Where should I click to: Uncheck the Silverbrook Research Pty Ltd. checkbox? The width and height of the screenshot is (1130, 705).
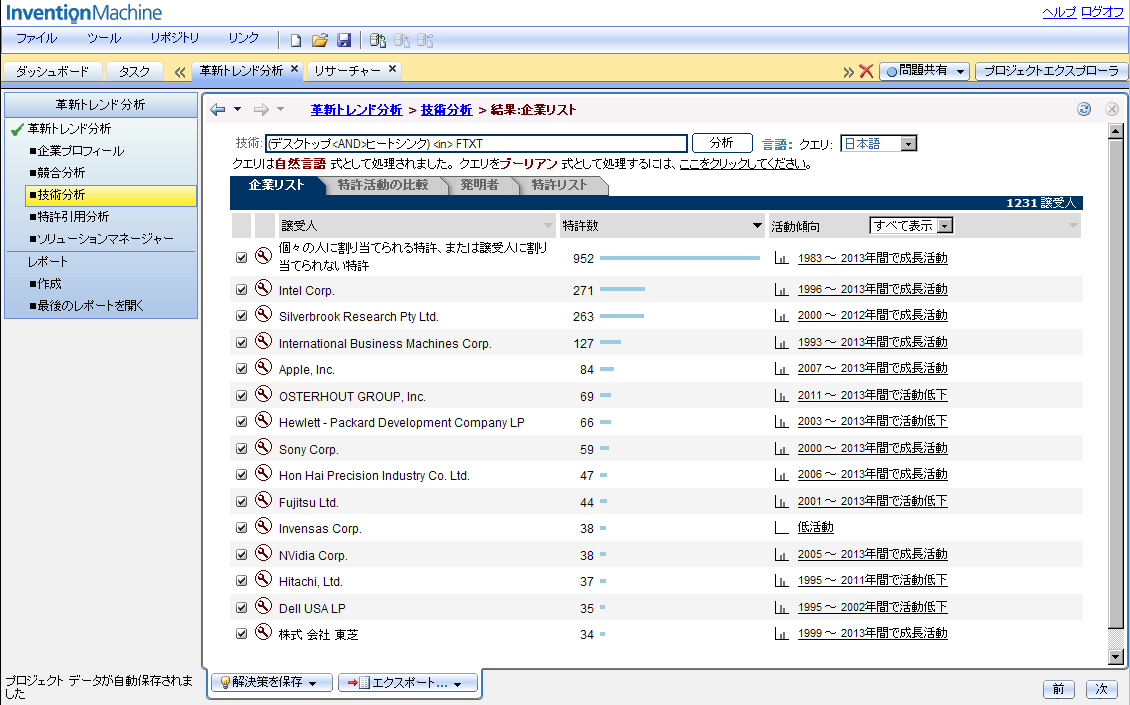pyautogui.click(x=241, y=316)
